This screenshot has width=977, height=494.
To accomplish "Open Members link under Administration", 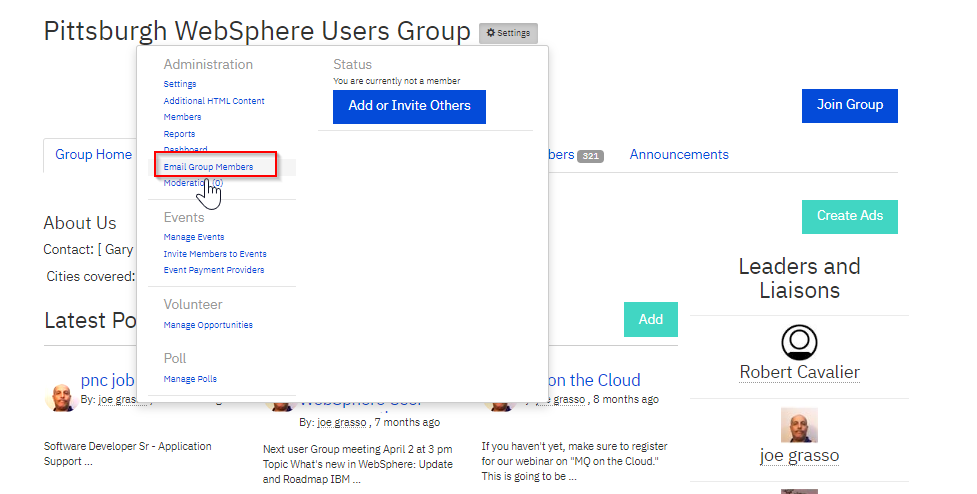I will tap(182, 117).
